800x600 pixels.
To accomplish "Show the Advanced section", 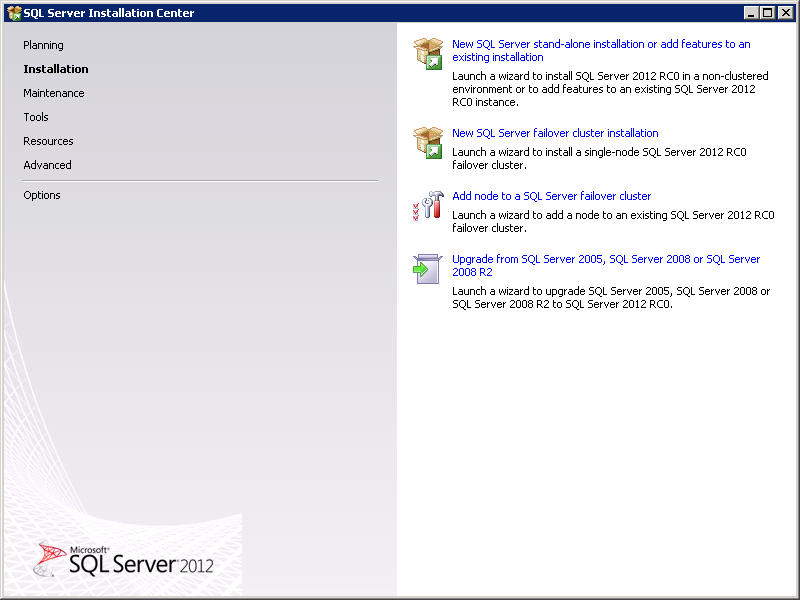I will coord(47,165).
